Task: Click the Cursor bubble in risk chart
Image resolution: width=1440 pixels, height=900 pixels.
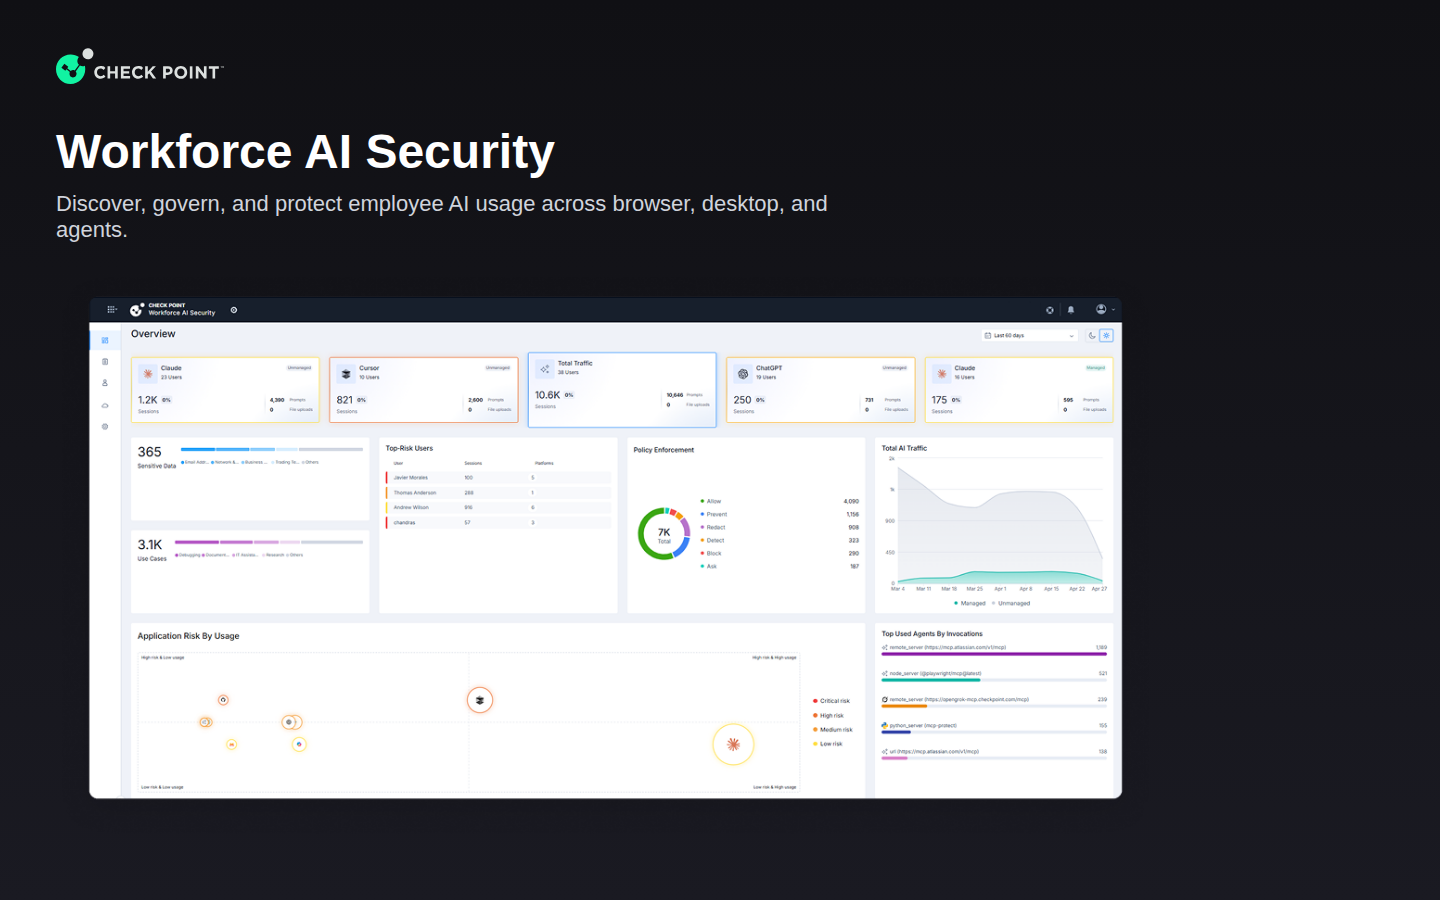Action: pos(480,700)
